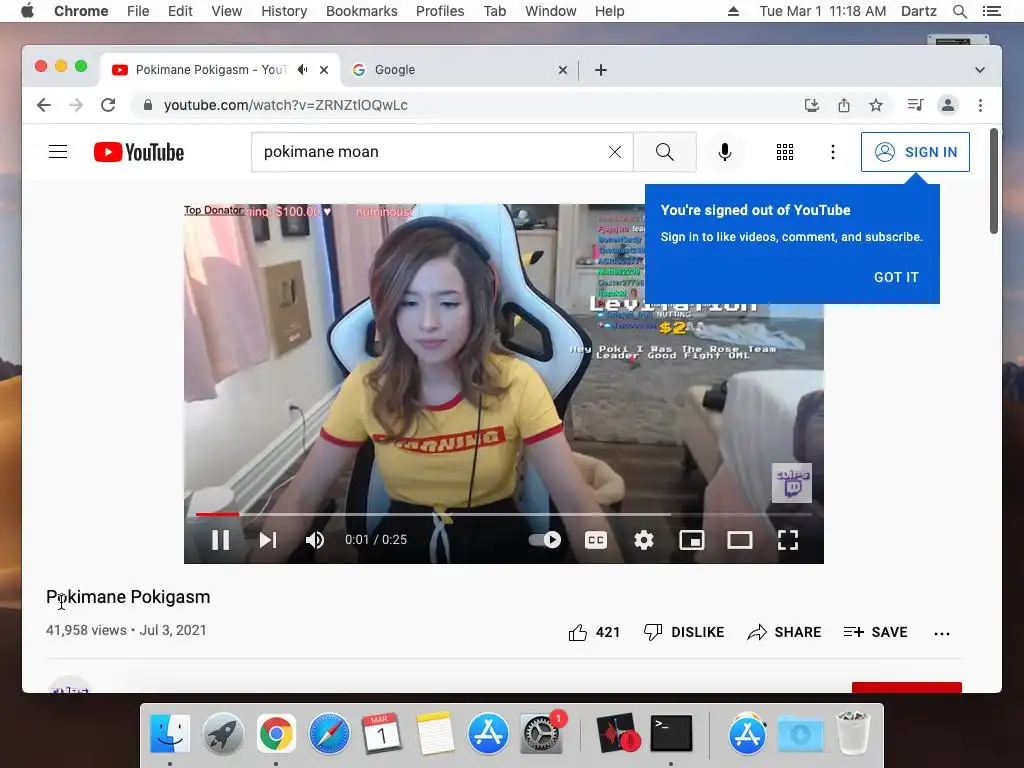Screen dimensions: 1024x768
Task: Open the YouTube apps grid icon
Action: pos(785,152)
